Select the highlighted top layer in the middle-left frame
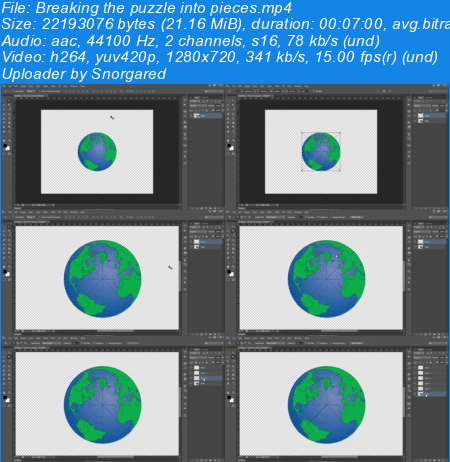This screenshot has height=462, width=450. pyautogui.click(x=206, y=241)
